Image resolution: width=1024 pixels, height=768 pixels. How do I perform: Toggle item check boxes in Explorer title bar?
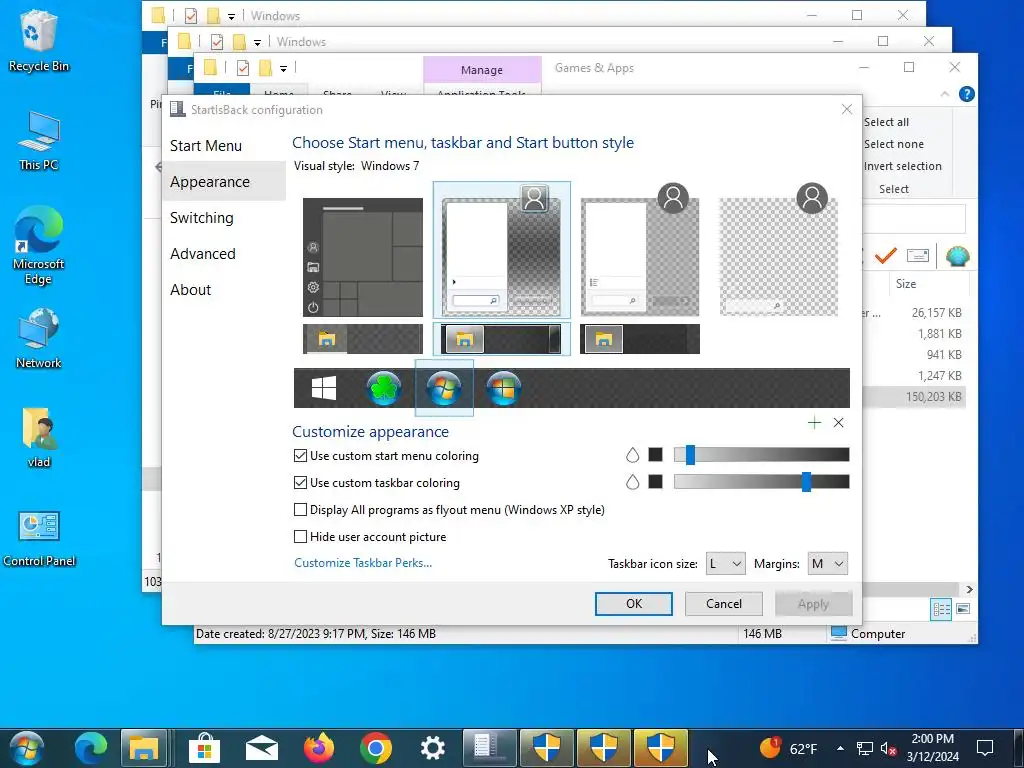242,68
